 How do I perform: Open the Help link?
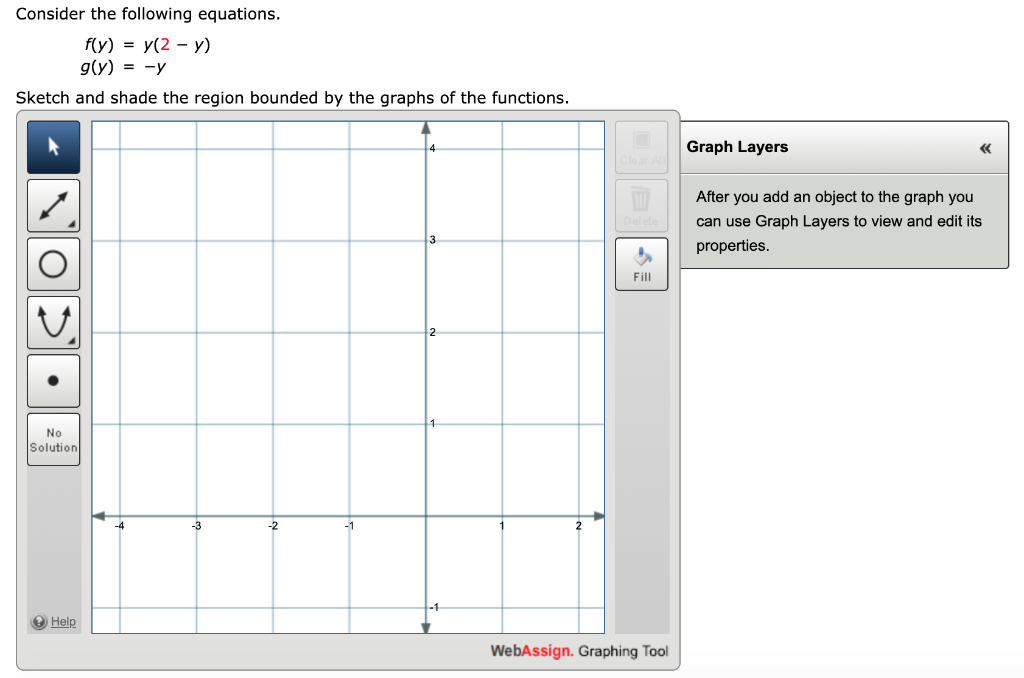(x=62, y=621)
